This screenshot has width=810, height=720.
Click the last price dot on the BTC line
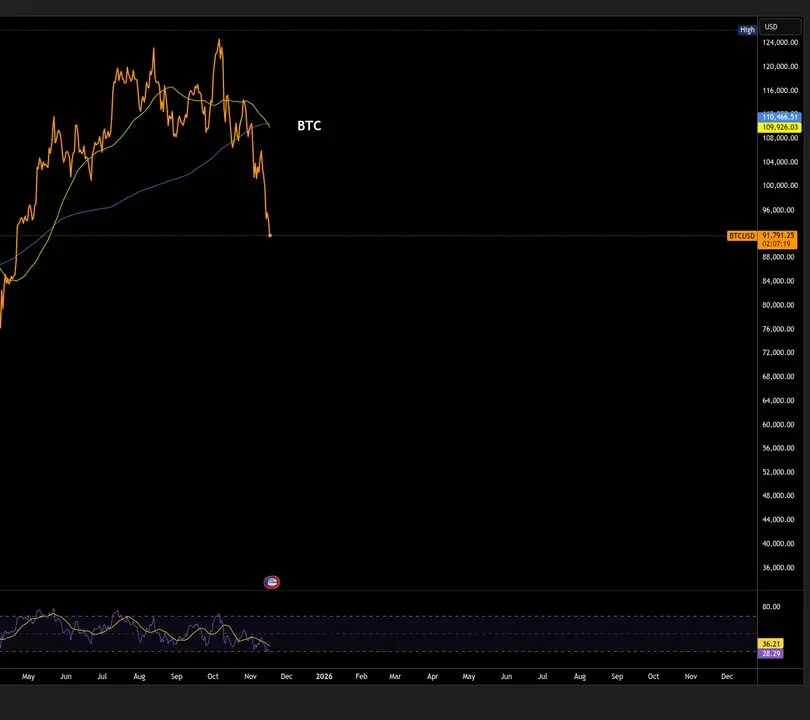click(270, 236)
